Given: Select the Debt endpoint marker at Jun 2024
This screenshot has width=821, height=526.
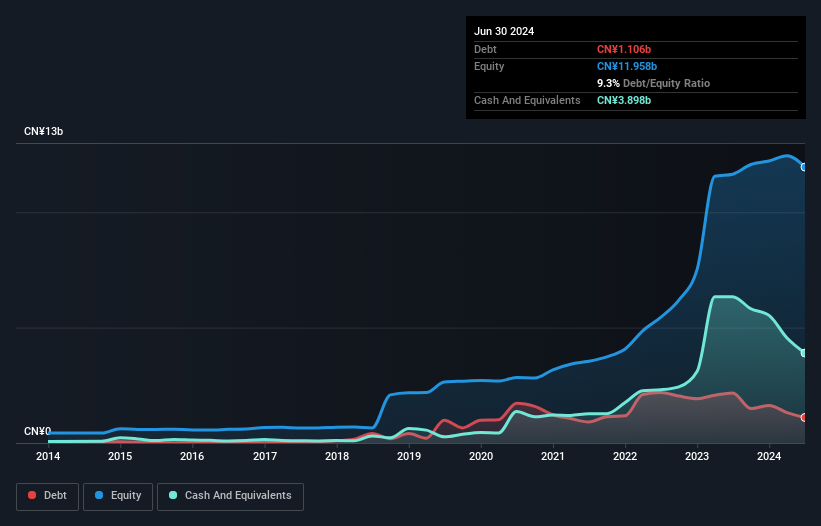Looking at the screenshot, I should point(804,418).
